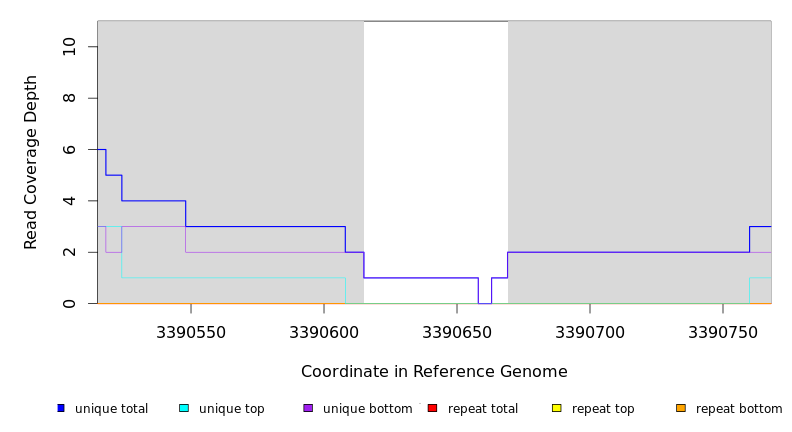Image resolution: width=792 pixels, height=432 pixels.
Task: Click the orange repeat bottom legend swatch
Action: (681, 408)
